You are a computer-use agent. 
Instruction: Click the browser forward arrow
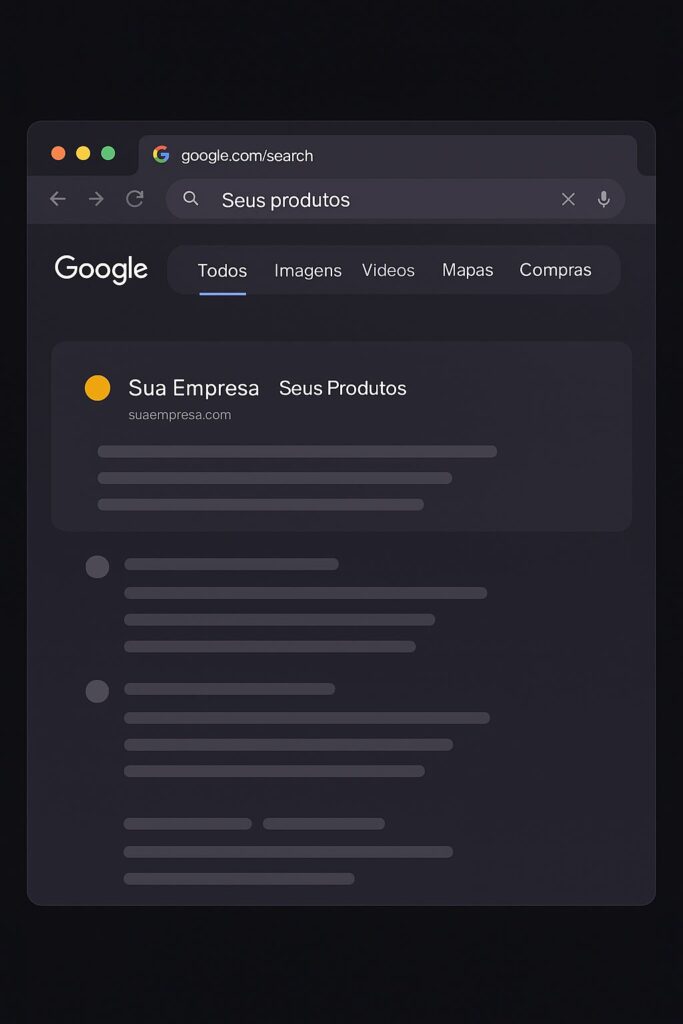pyautogui.click(x=96, y=199)
